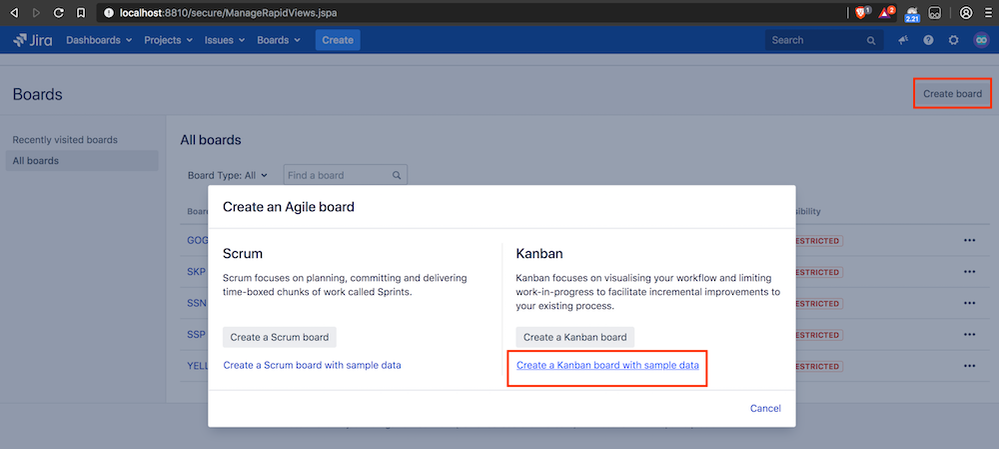Screen dimensions: 999x449
Task: Click the Create a Scrum board button
Action: pos(280,338)
